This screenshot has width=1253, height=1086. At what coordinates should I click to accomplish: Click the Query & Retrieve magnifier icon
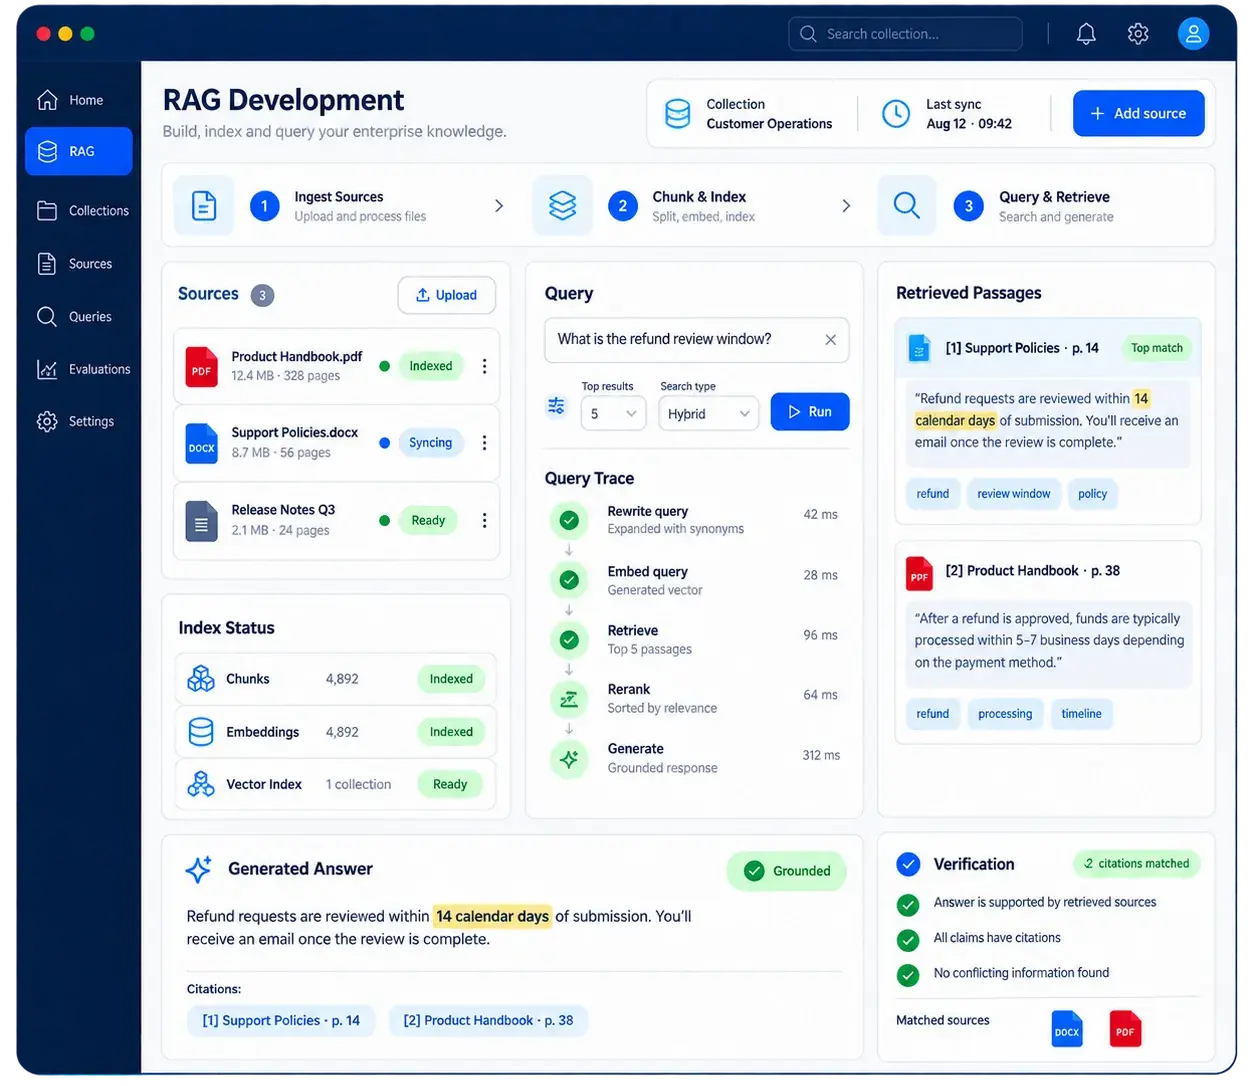point(907,206)
